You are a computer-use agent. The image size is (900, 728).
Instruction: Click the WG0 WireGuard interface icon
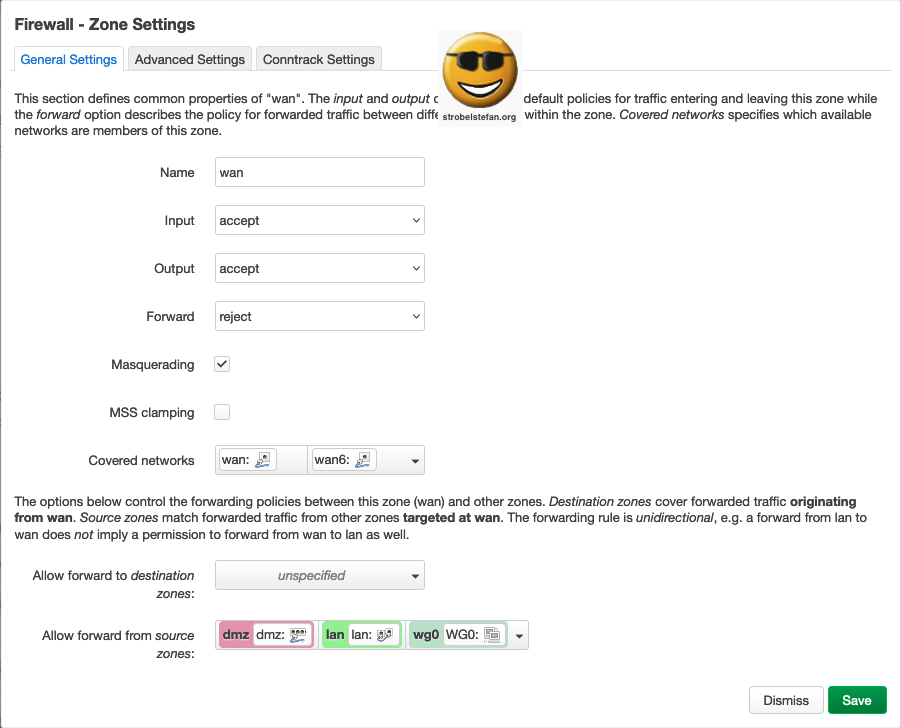(491, 635)
